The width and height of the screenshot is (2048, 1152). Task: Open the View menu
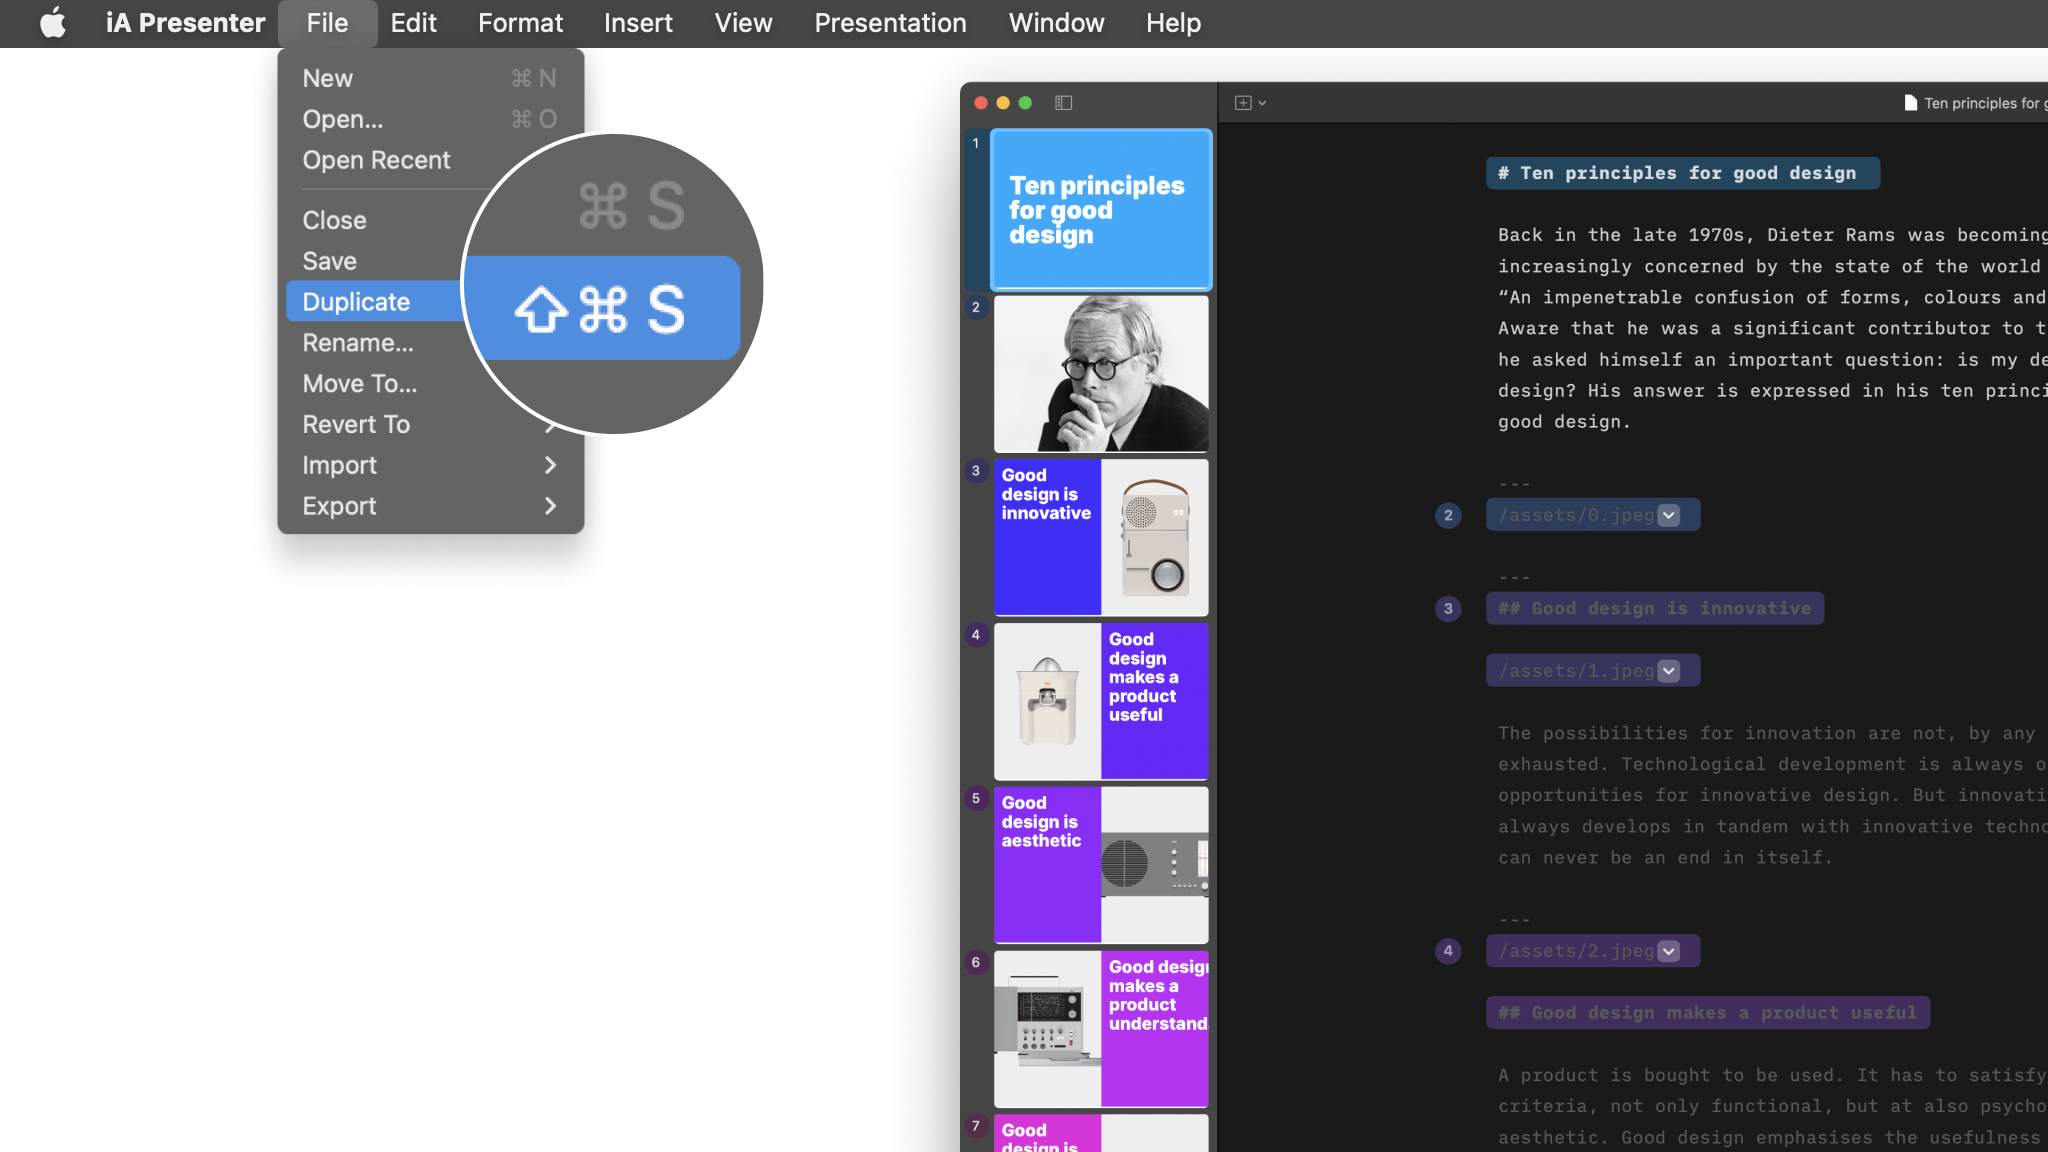pyautogui.click(x=743, y=23)
